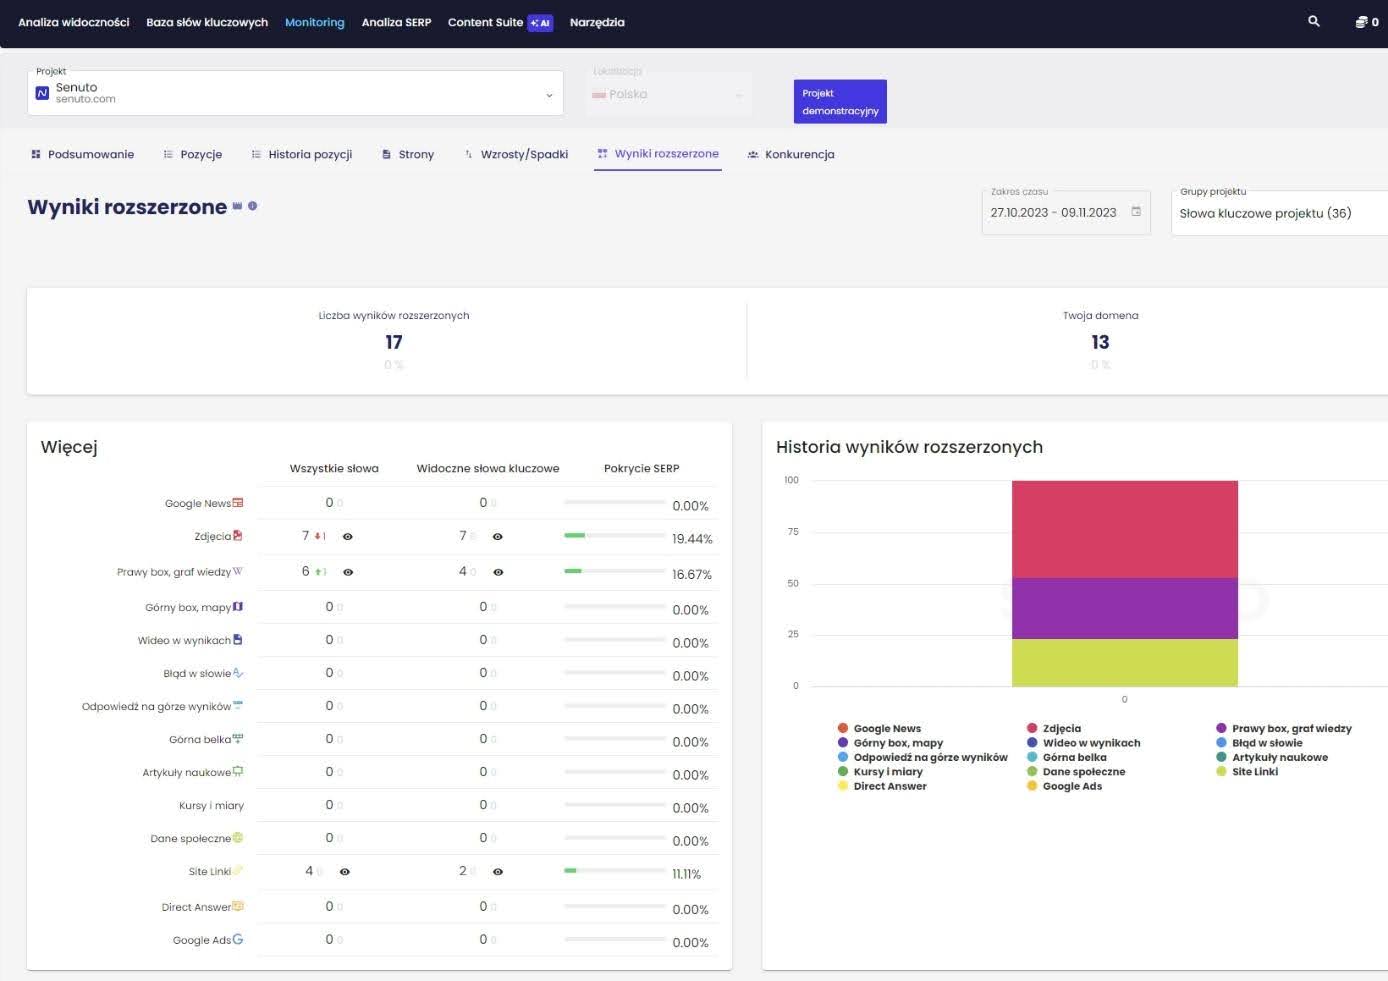This screenshot has width=1388, height=981.
Task: Show all keywords for Zdjęcia via eye icon
Action: 348,537
